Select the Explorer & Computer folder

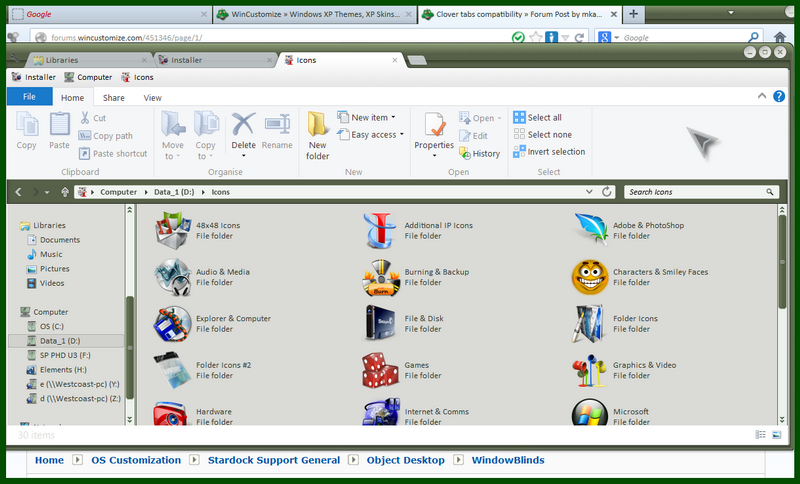coord(212,323)
